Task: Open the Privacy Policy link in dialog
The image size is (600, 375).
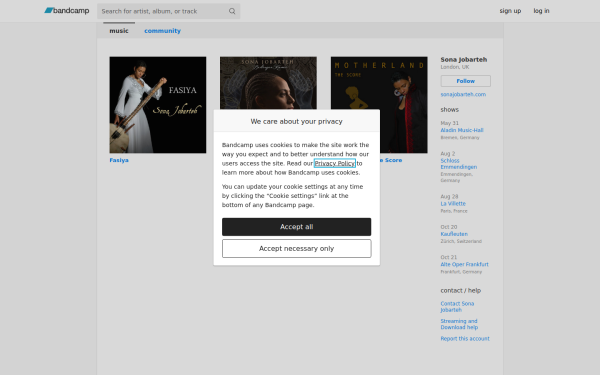Action: [334, 163]
